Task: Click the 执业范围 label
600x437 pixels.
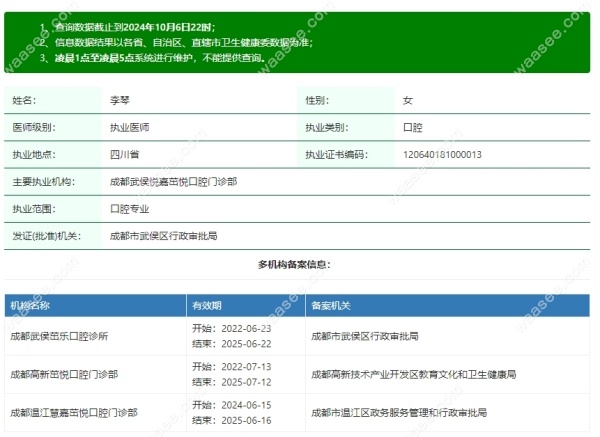Action: (x=34, y=209)
